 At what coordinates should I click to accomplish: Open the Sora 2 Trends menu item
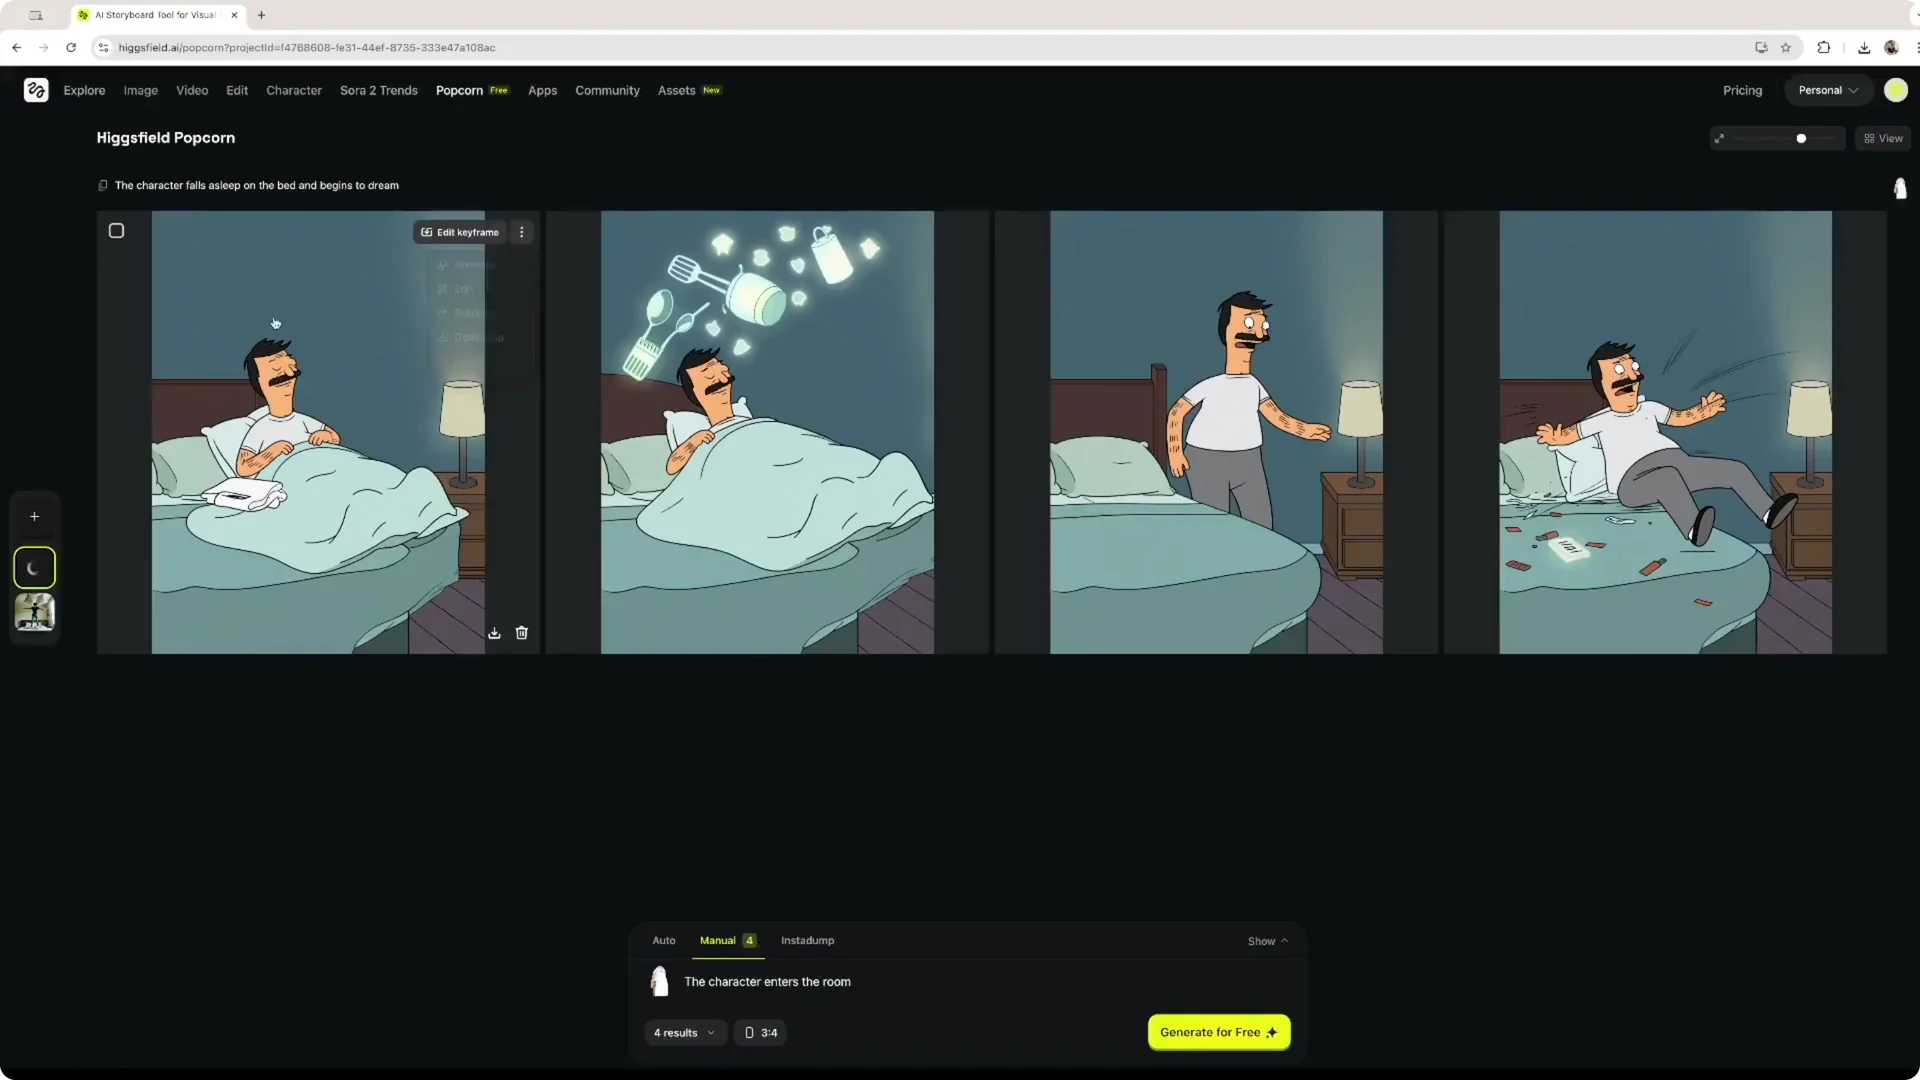[378, 90]
